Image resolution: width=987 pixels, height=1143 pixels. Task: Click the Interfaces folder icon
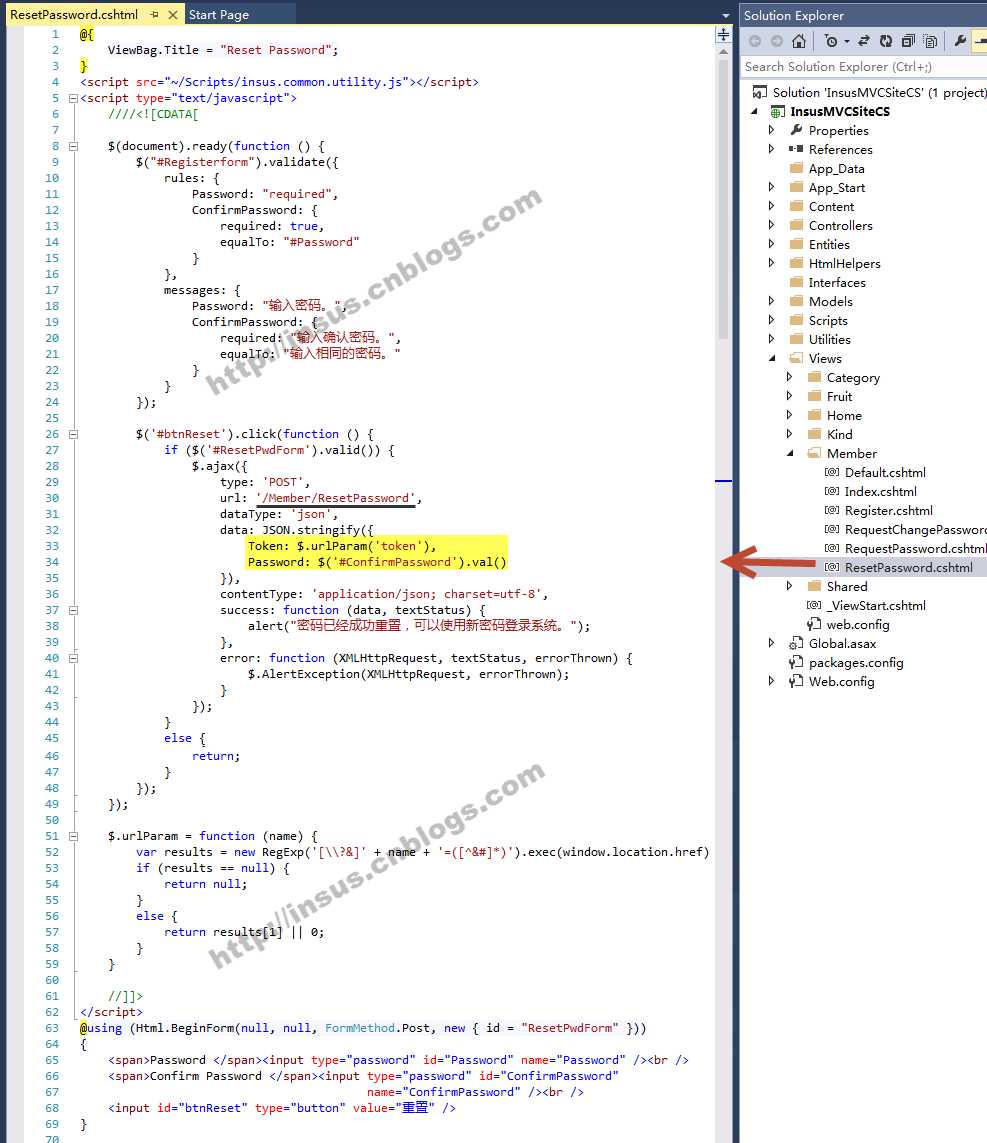(x=796, y=282)
